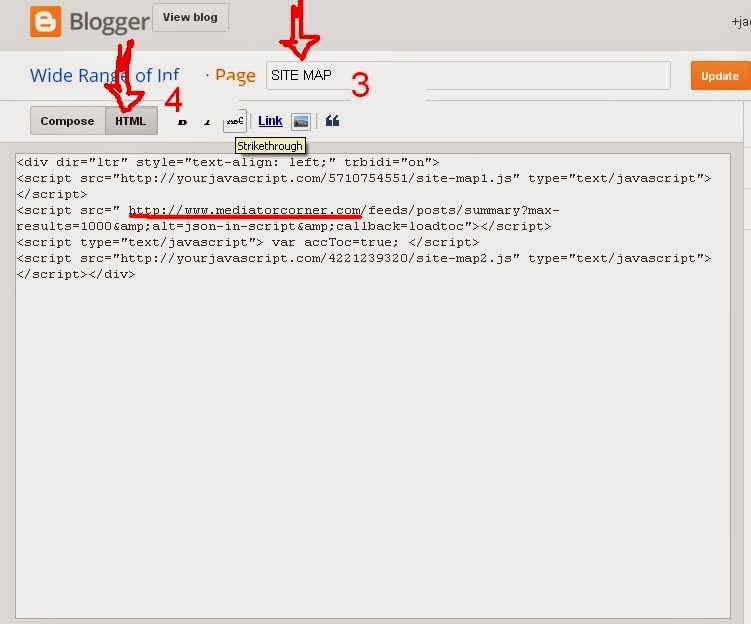Toggle italic formatting in toolbar
This screenshot has height=624, width=751.
tap(207, 123)
